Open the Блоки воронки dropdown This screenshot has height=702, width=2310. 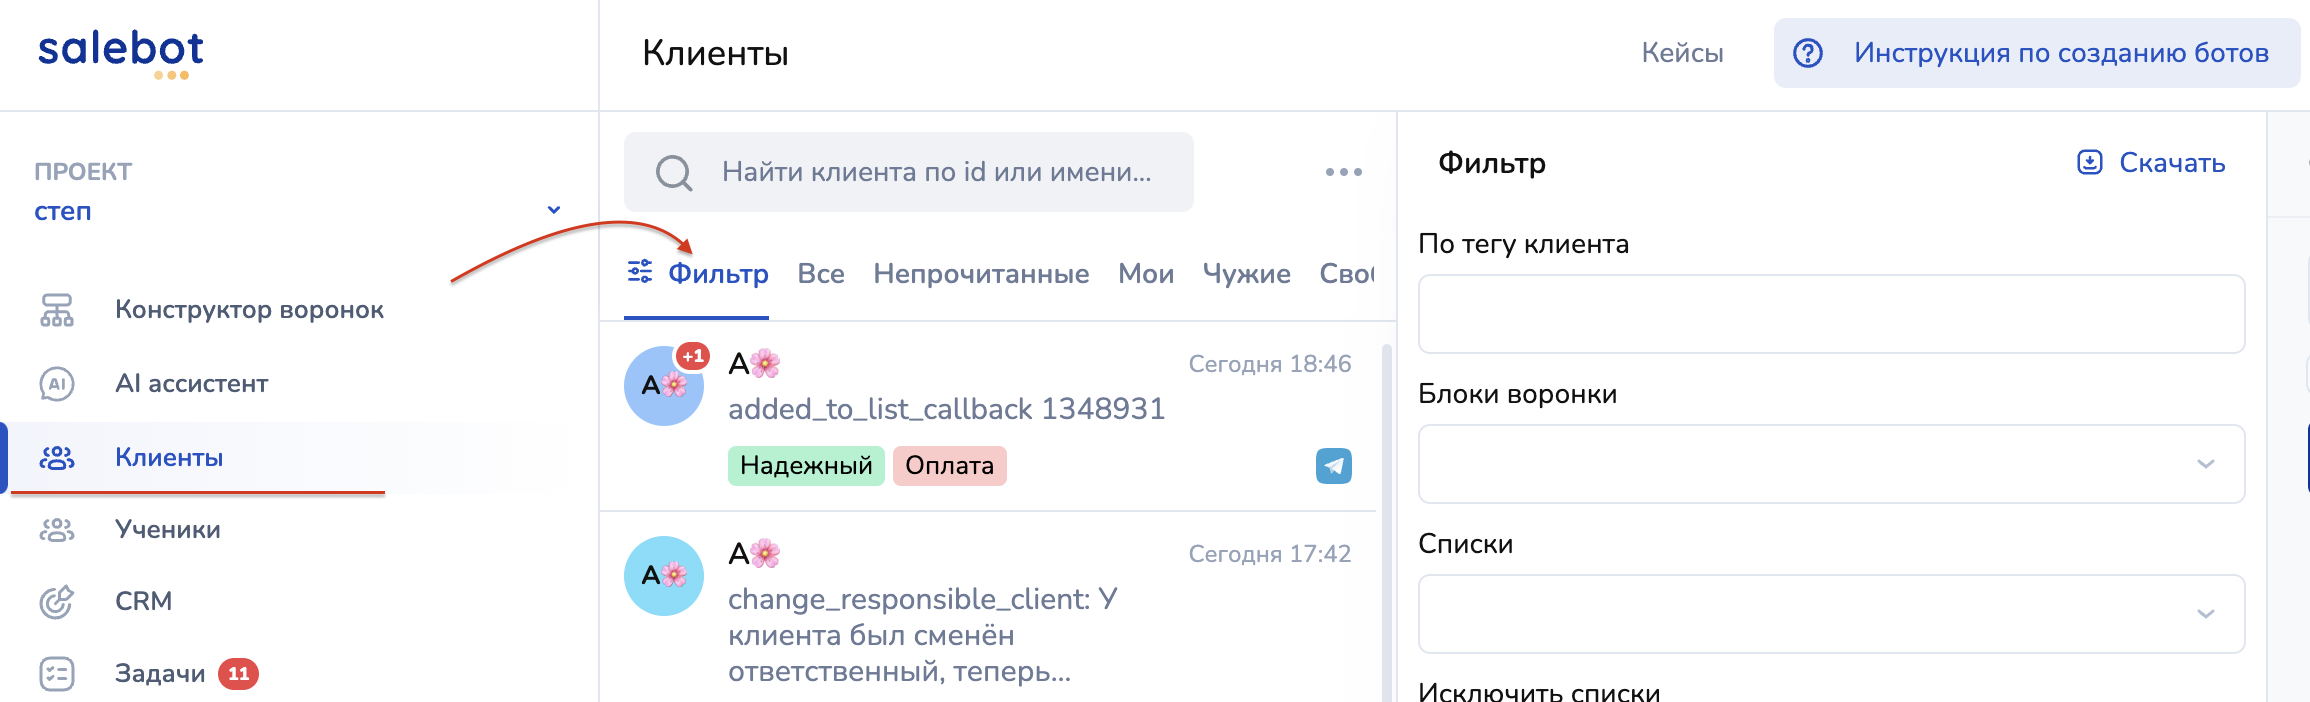click(x=1831, y=464)
